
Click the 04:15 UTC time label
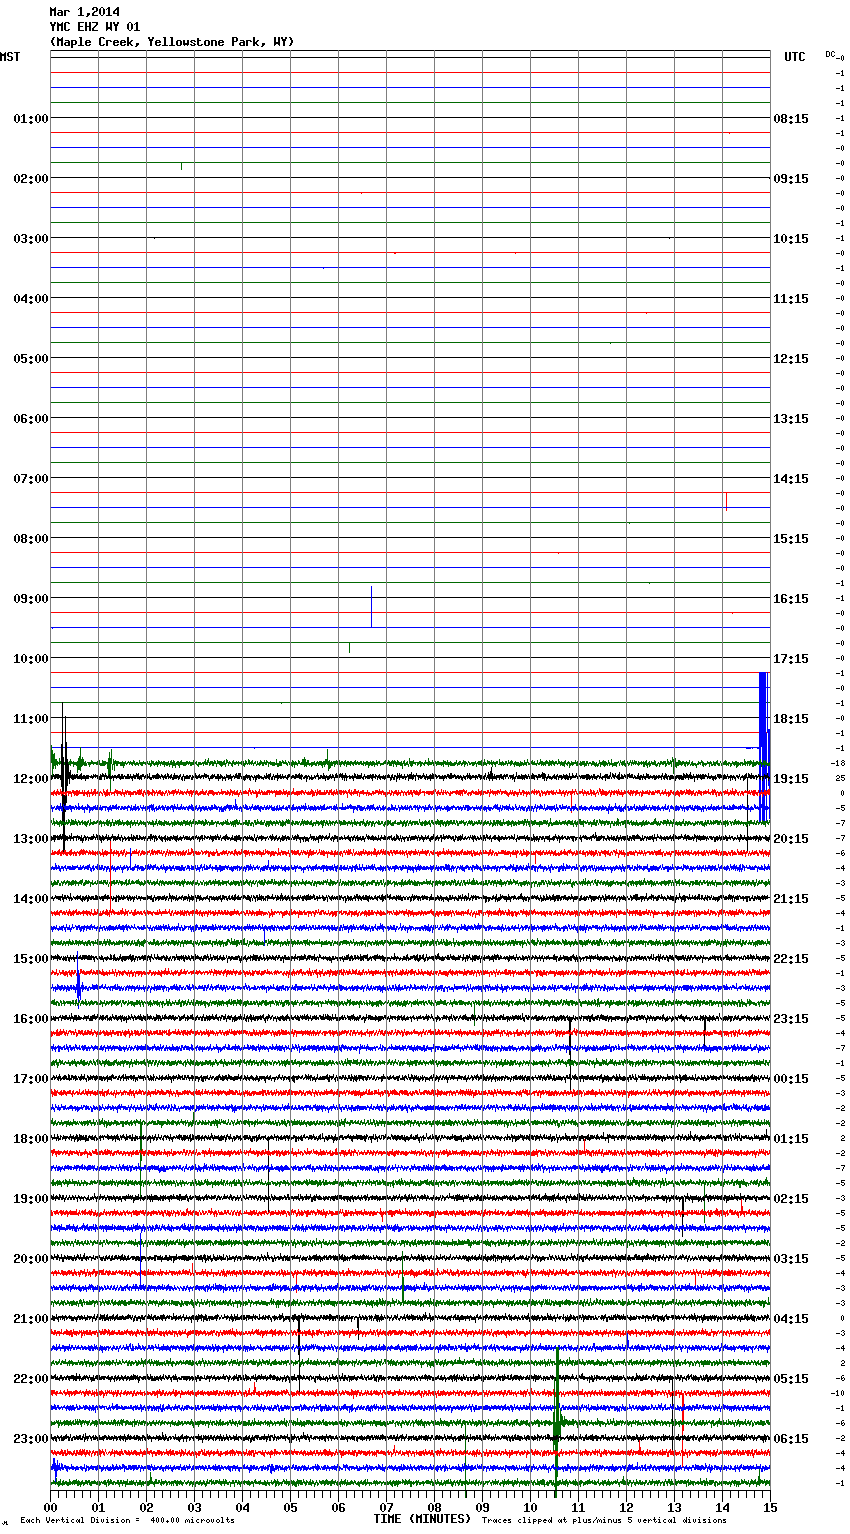coord(791,1319)
